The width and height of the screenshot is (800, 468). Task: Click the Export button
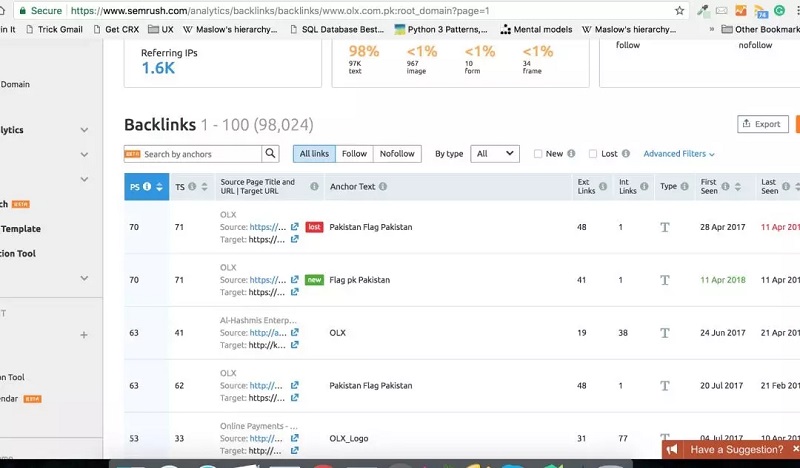click(763, 124)
